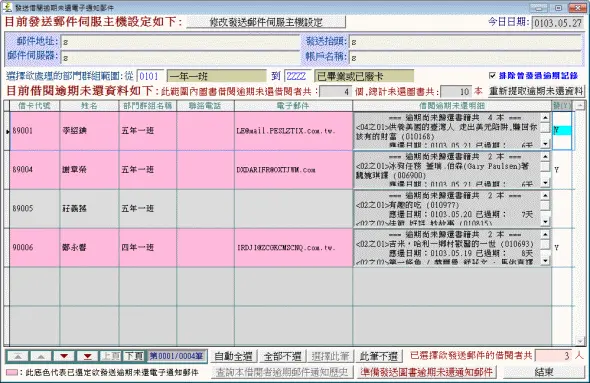Click empty send flag cell for 89005
590x383 pixels.
pos(561,208)
